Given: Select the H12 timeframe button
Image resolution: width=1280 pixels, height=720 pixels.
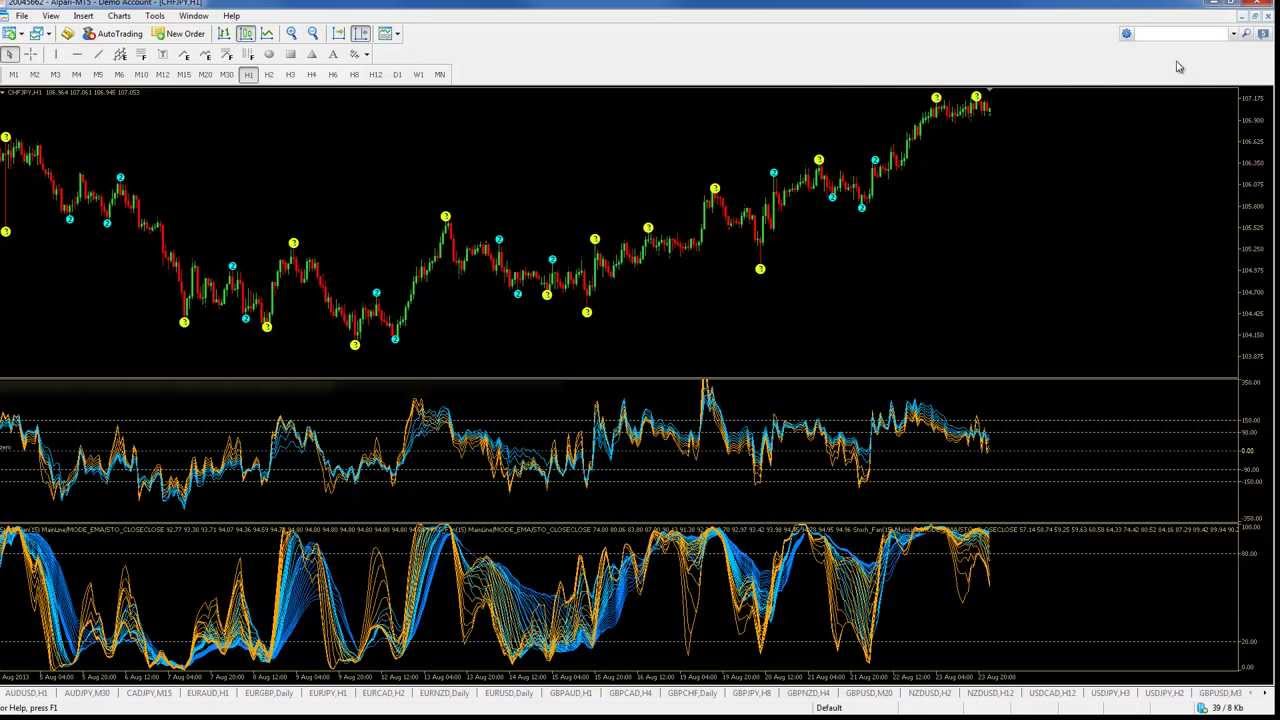Looking at the screenshot, I should [375, 75].
